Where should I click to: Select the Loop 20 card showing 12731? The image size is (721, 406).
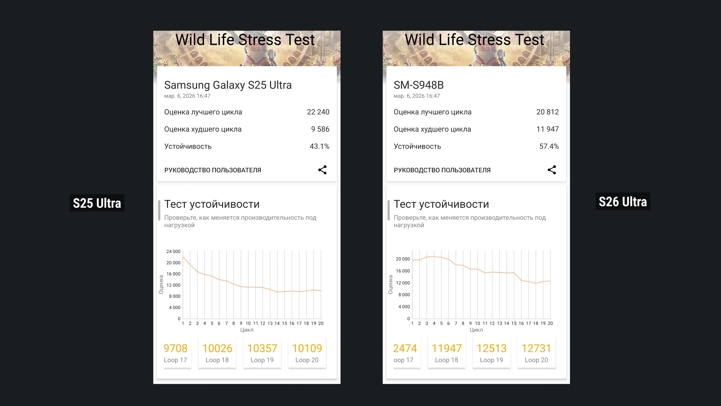[x=536, y=353]
